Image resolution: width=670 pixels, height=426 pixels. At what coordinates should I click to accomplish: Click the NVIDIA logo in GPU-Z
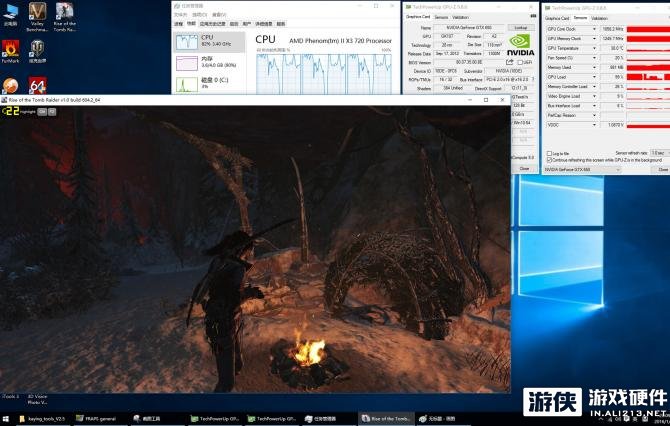point(520,45)
